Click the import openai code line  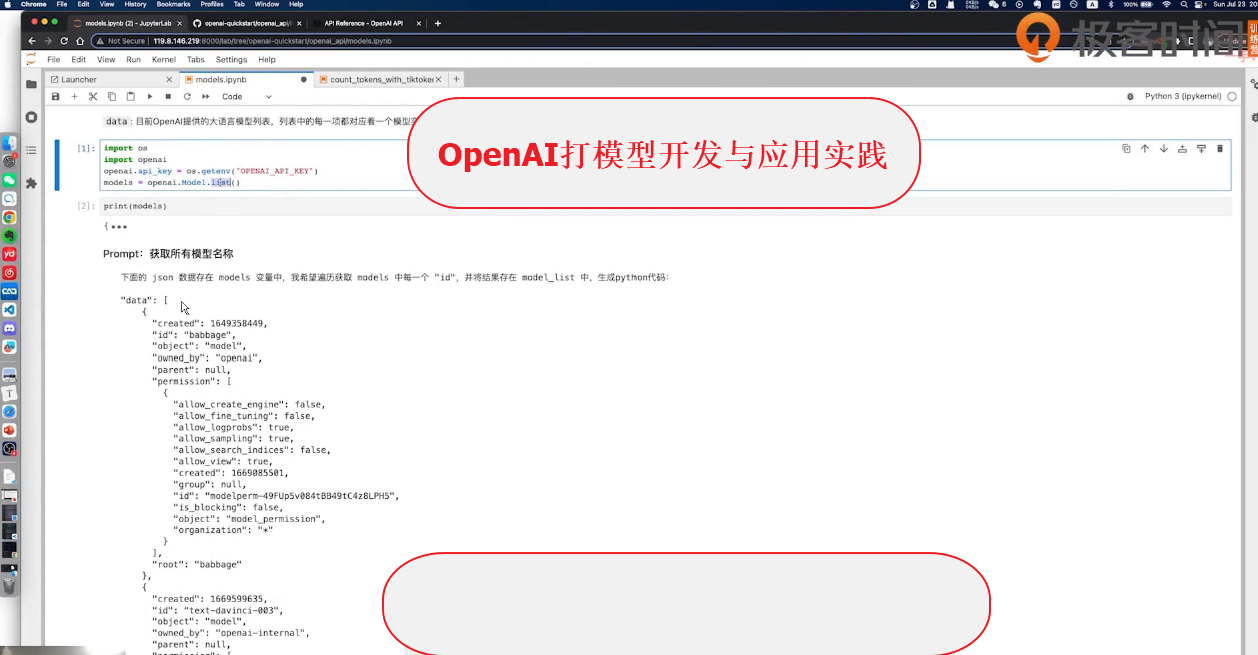135,160
